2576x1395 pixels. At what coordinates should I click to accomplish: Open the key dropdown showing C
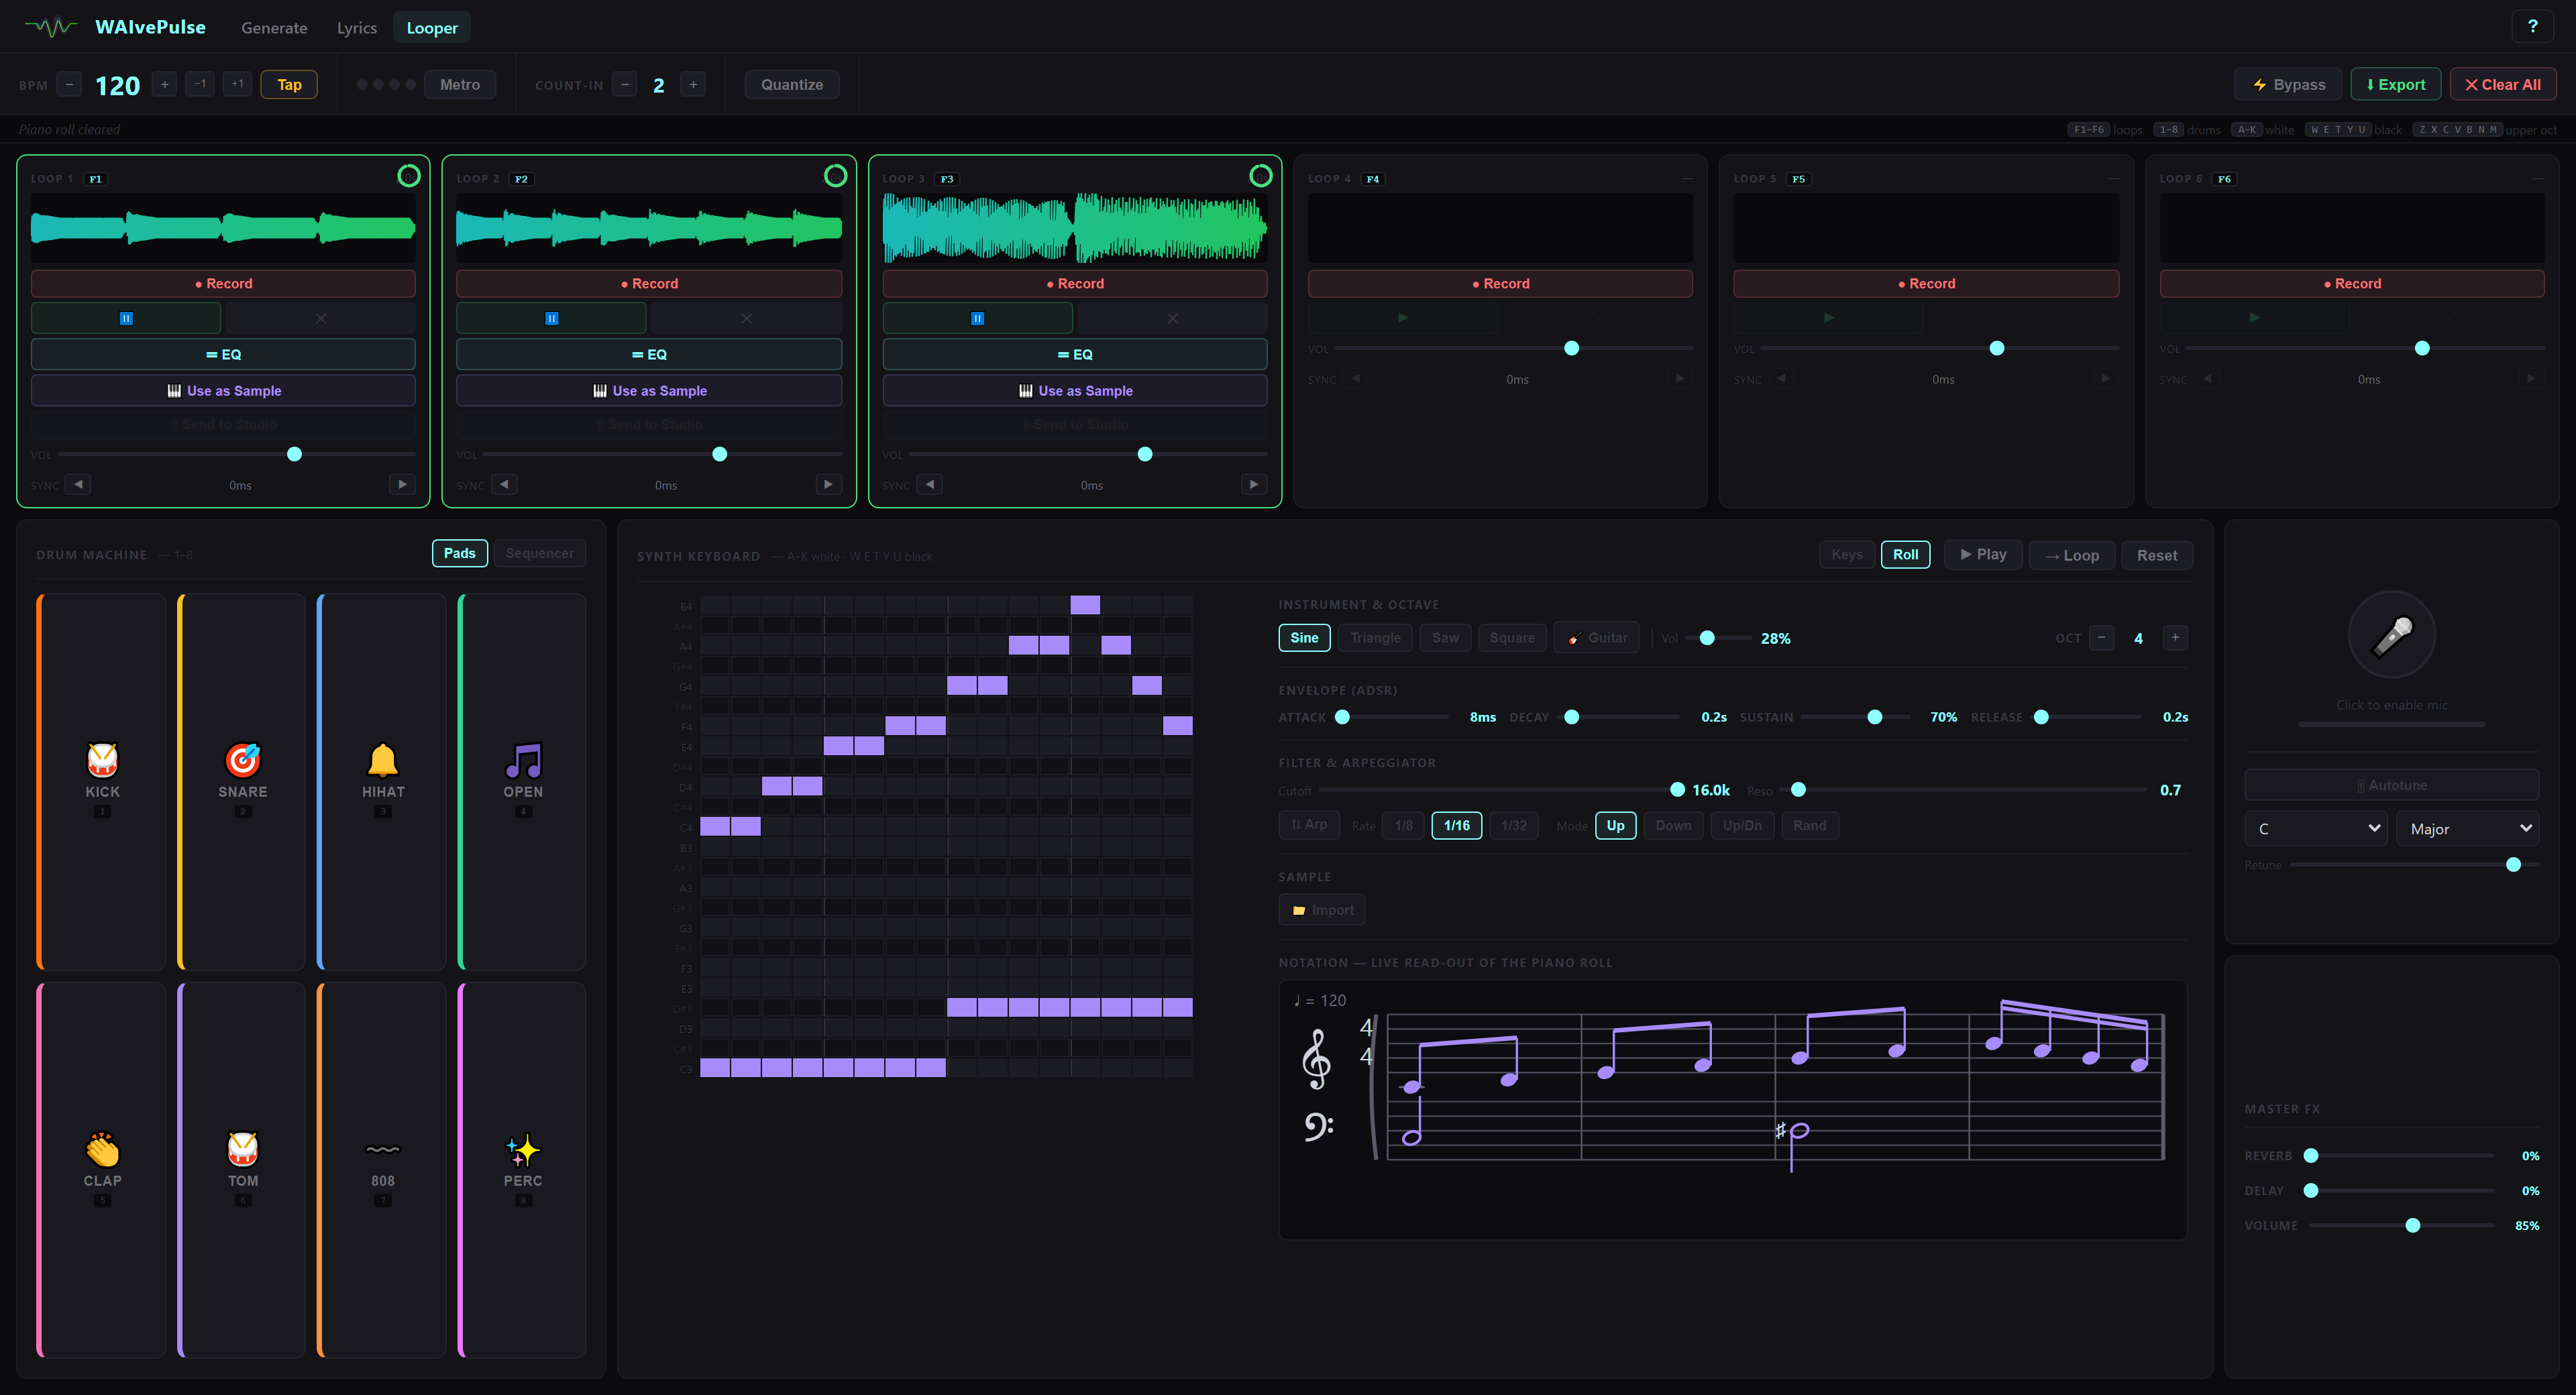pyautogui.click(x=2315, y=828)
